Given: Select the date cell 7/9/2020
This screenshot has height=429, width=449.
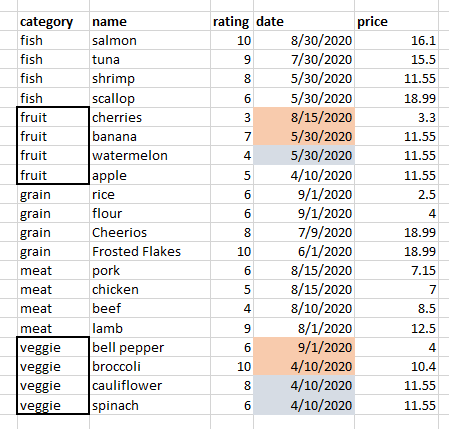Looking at the screenshot, I should [x=304, y=232].
